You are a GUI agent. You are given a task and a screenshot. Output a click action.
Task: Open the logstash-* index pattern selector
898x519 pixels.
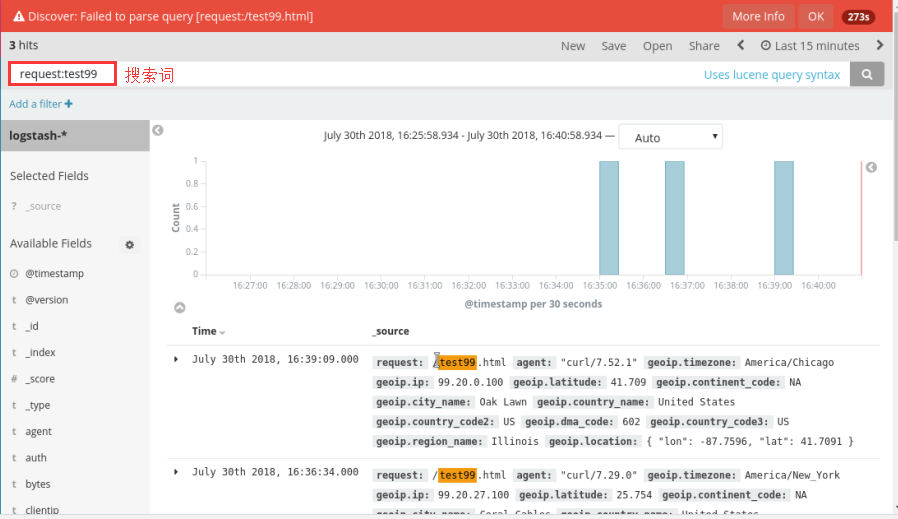[75, 136]
